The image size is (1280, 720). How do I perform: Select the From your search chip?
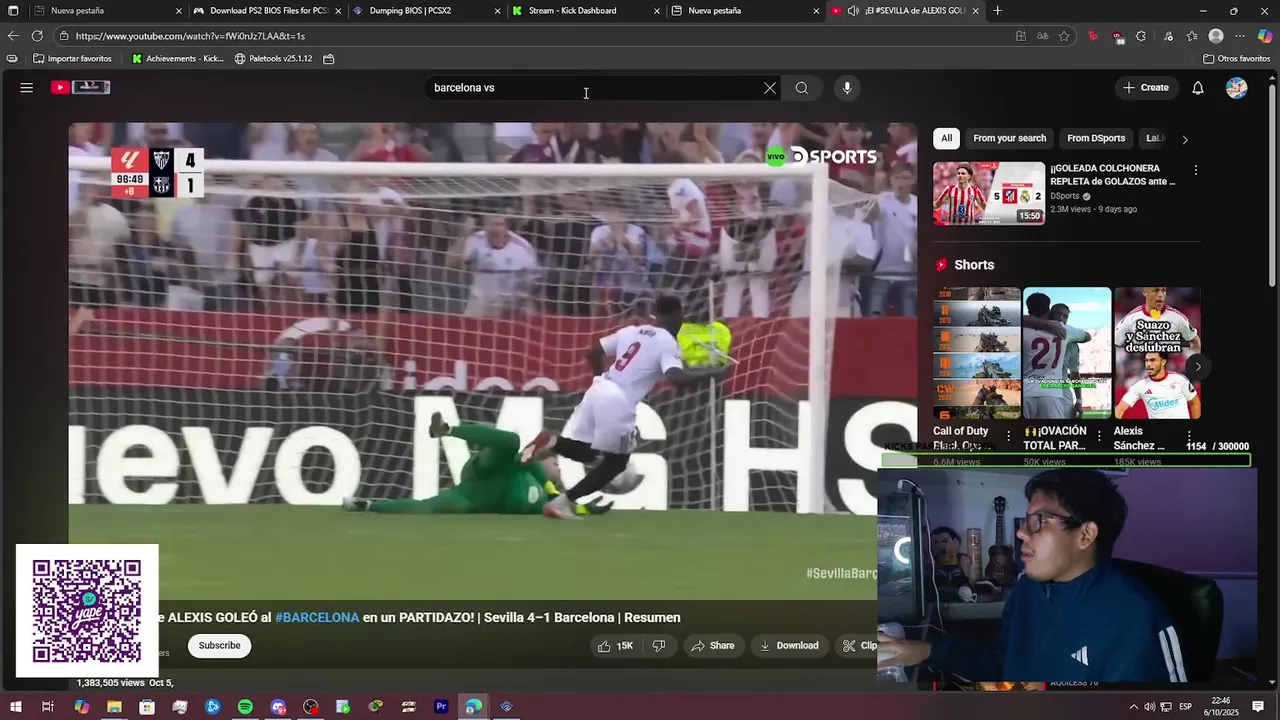pyautogui.click(x=1009, y=139)
